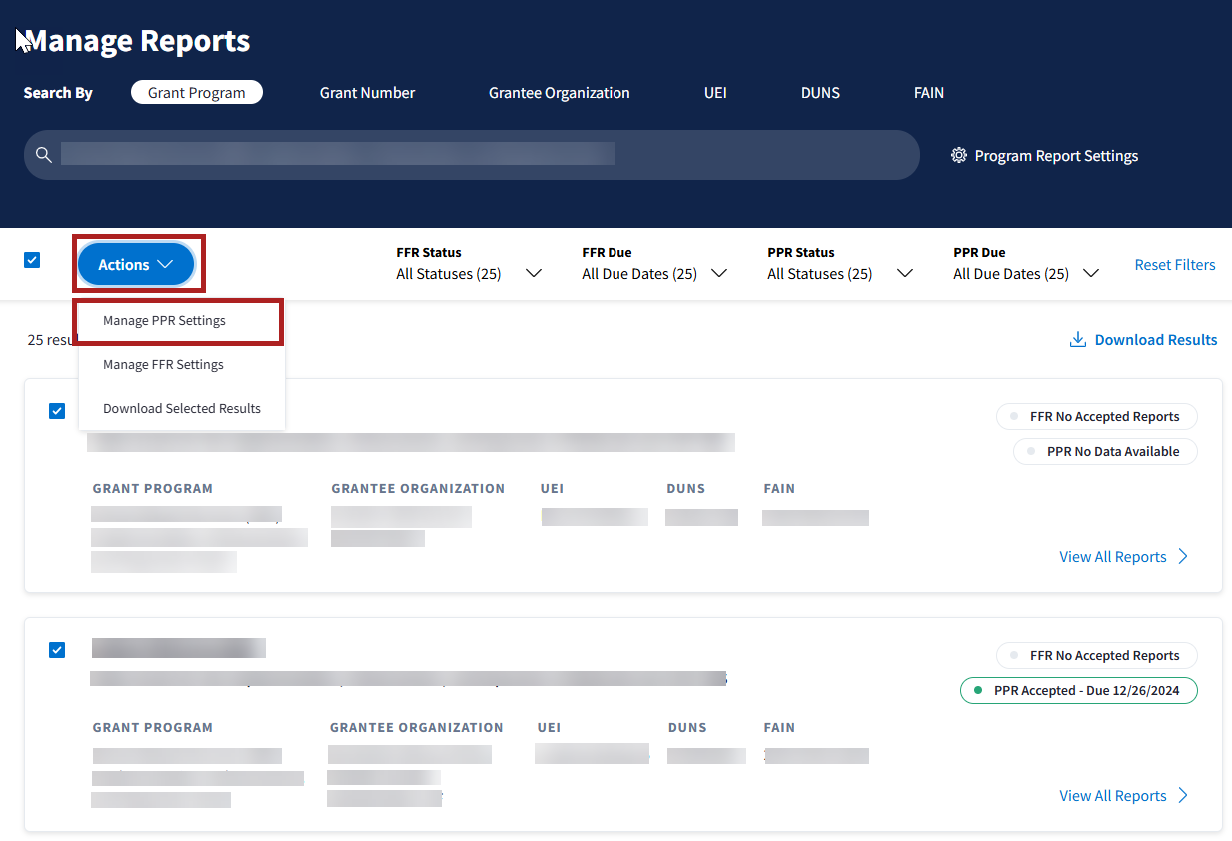Click chevron arrow beside first View All Reports
The width and height of the screenshot is (1232, 841).
click(x=1183, y=557)
